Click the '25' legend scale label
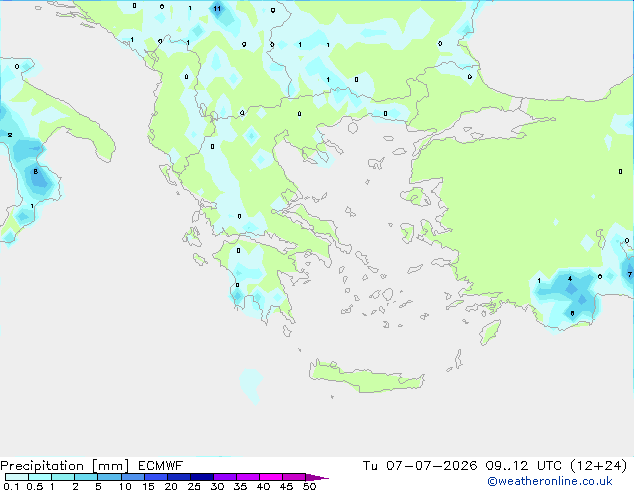Screen dimensions: 634x490 [x=194, y=486]
